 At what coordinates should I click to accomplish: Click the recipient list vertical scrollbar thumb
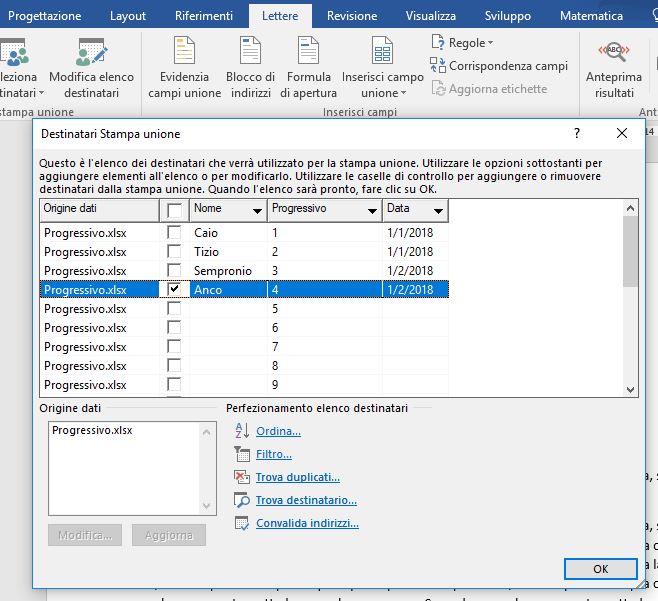pos(630,251)
